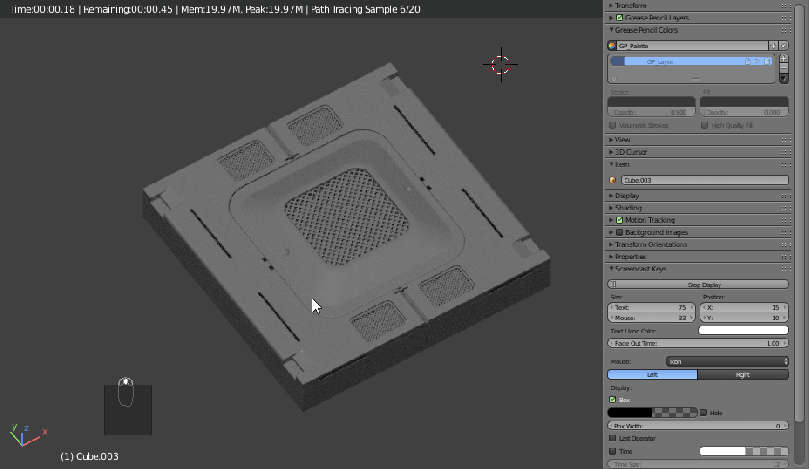Select the Right mouse position tab

point(742,375)
